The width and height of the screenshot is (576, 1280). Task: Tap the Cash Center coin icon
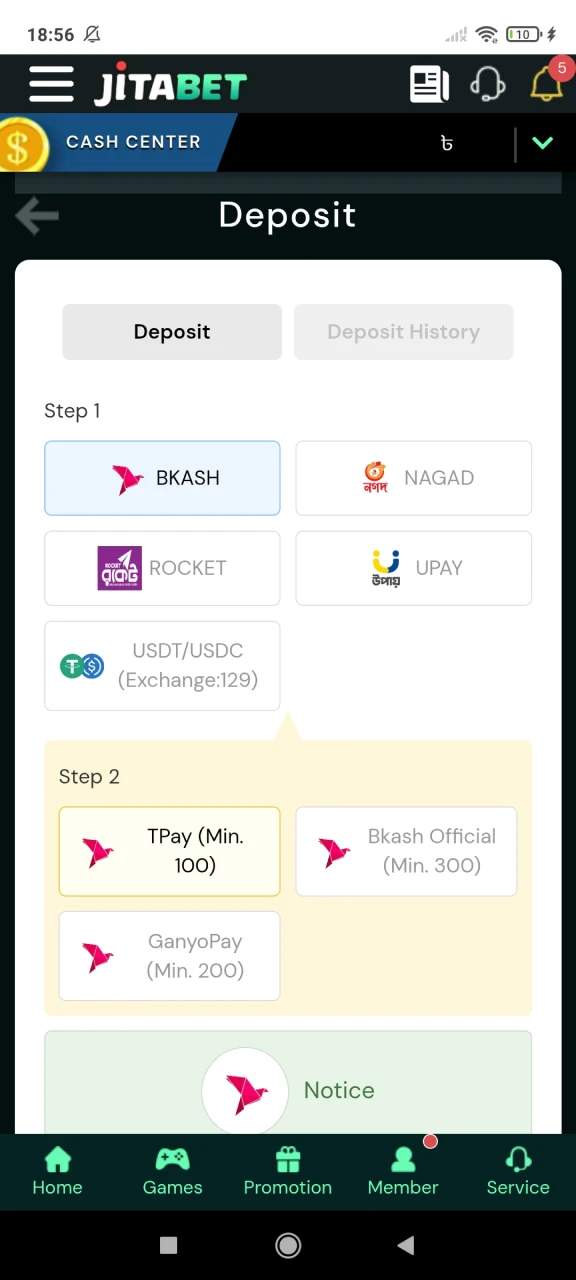[x=24, y=143]
